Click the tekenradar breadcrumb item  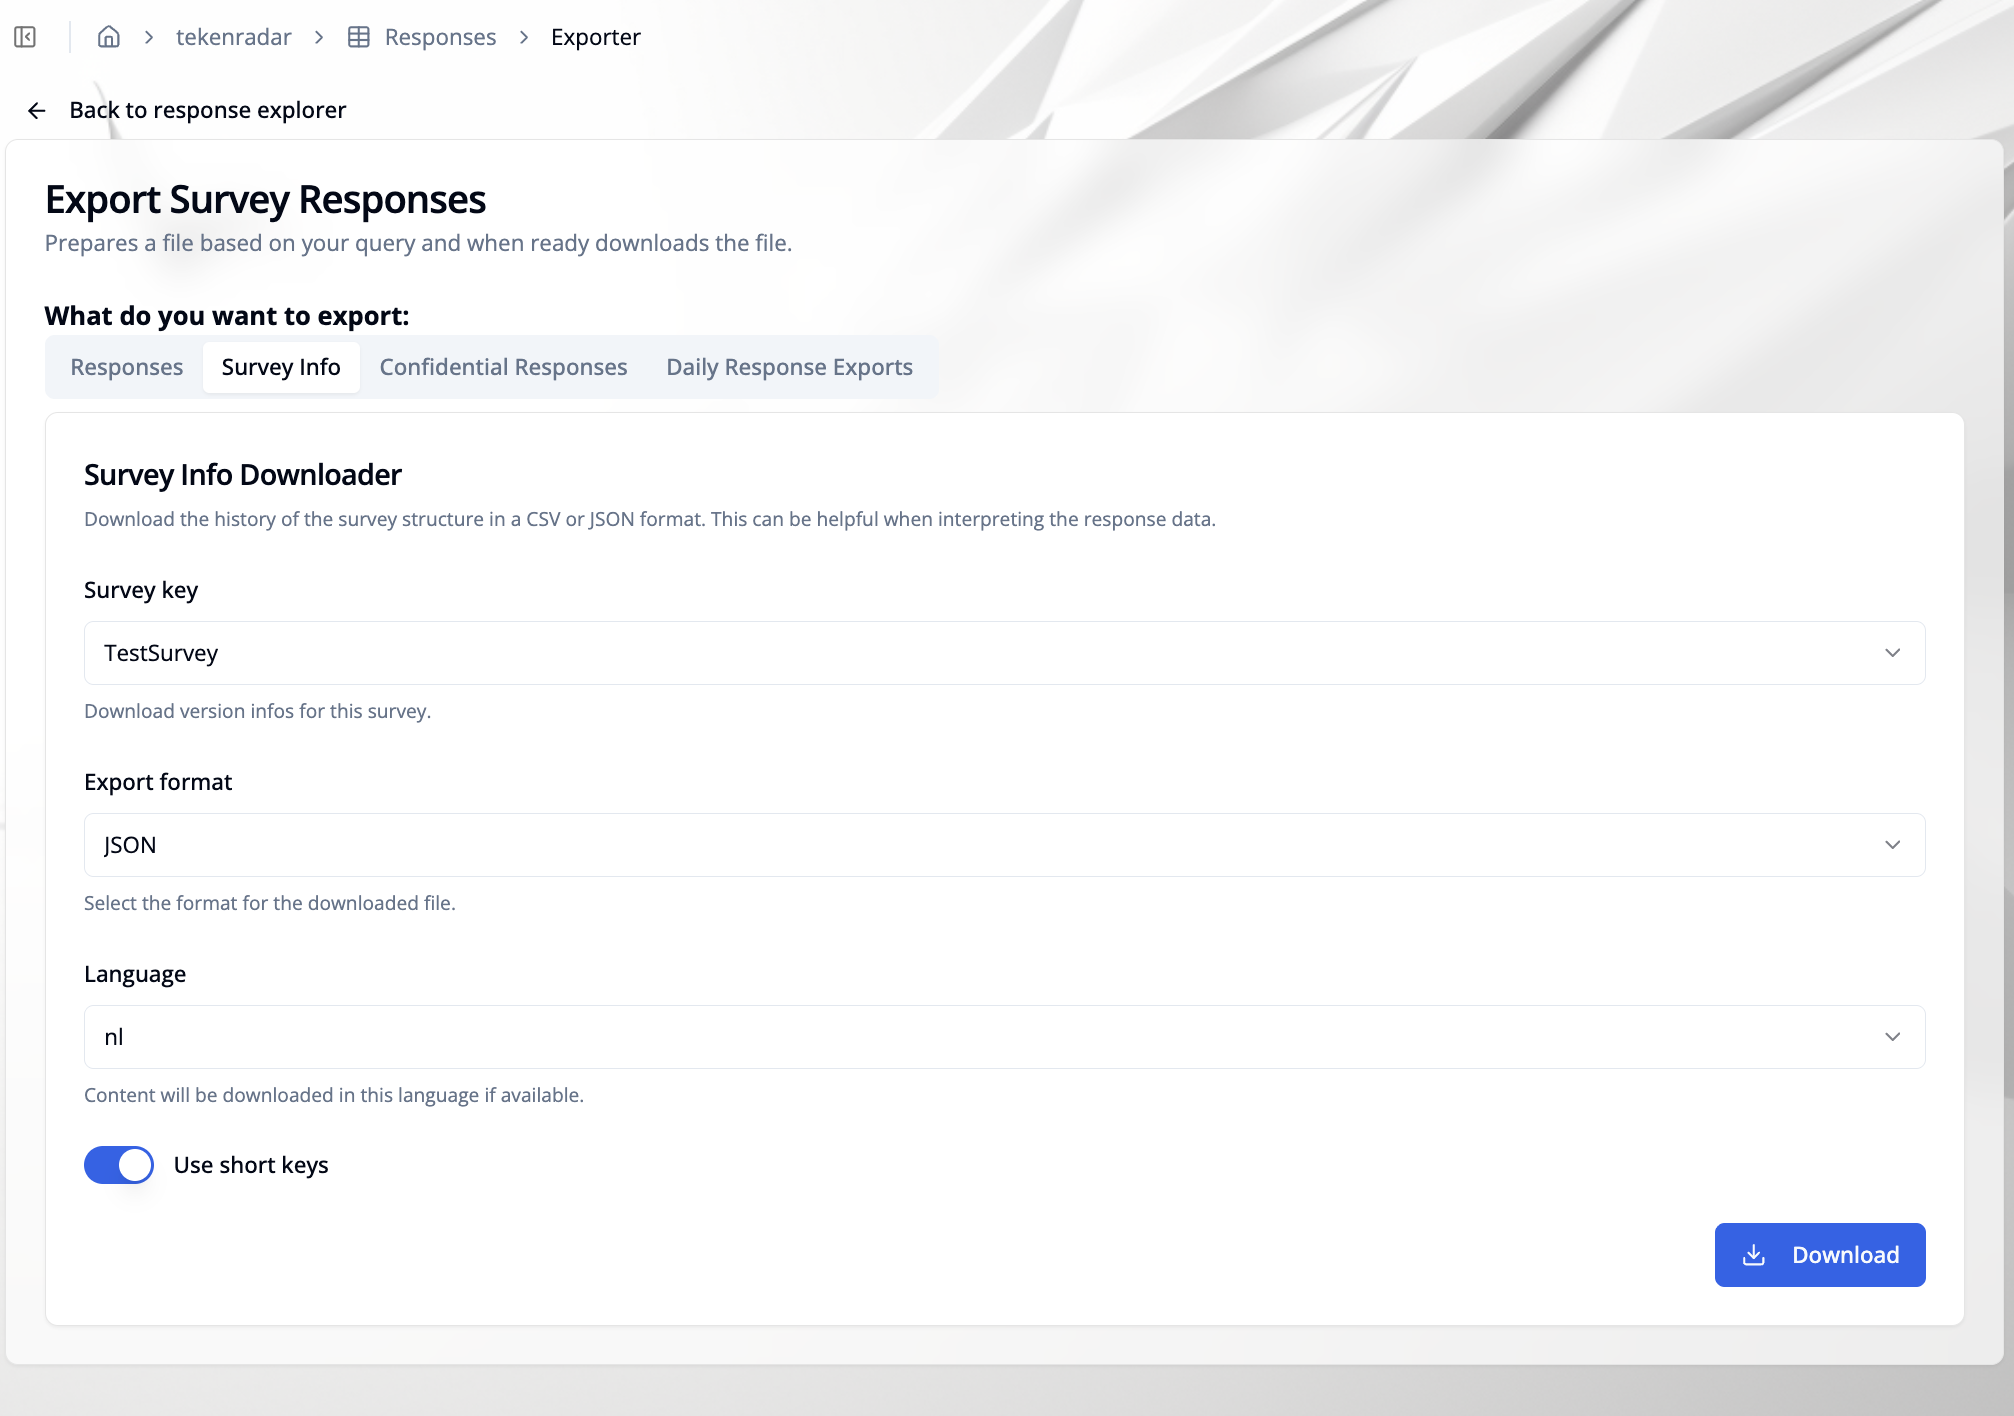233,37
